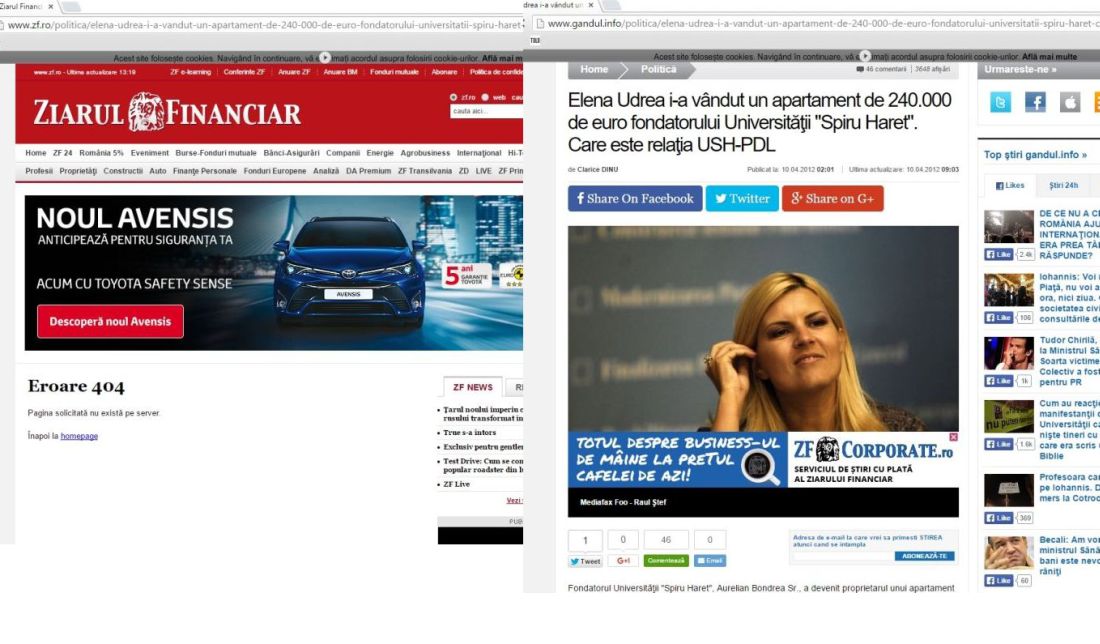
Task: Switch to the Ştiri 24h tab
Action: click(1064, 186)
